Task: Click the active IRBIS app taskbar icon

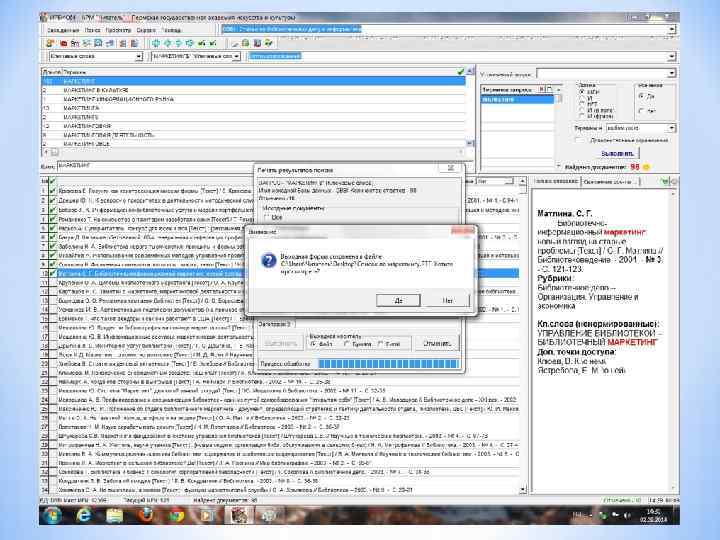Action: 238,515
